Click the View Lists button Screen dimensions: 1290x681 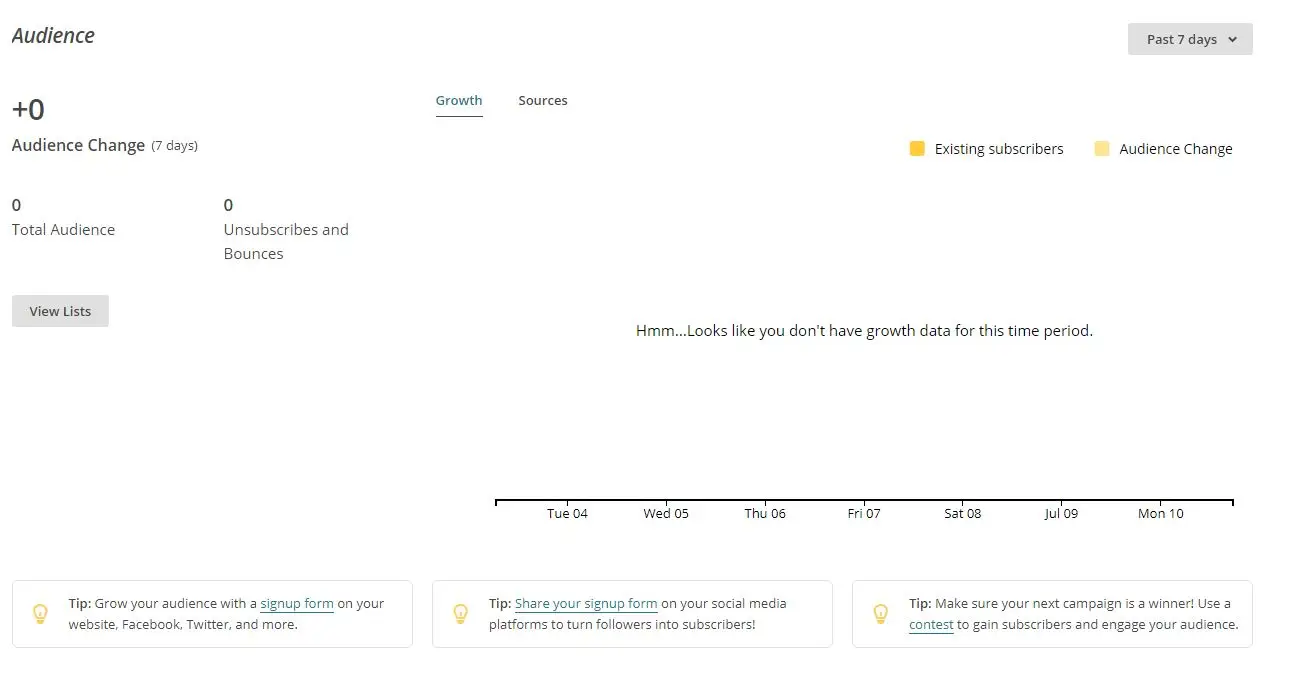pyautogui.click(x=60, y=311)
